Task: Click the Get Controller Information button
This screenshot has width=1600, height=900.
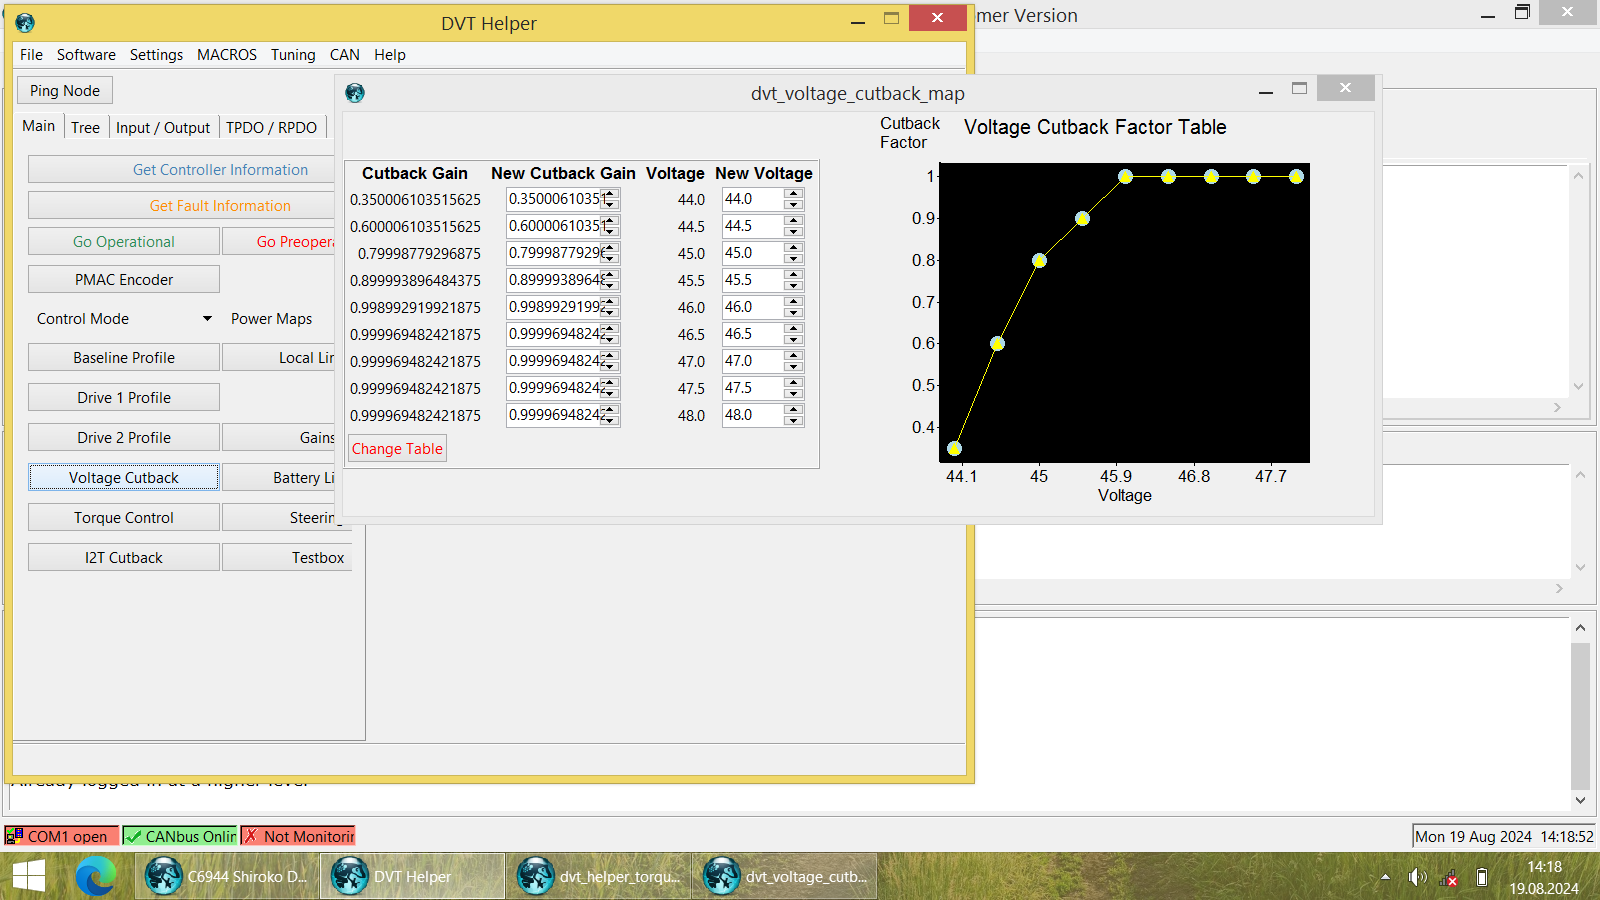Action: [x=220, y=170]
